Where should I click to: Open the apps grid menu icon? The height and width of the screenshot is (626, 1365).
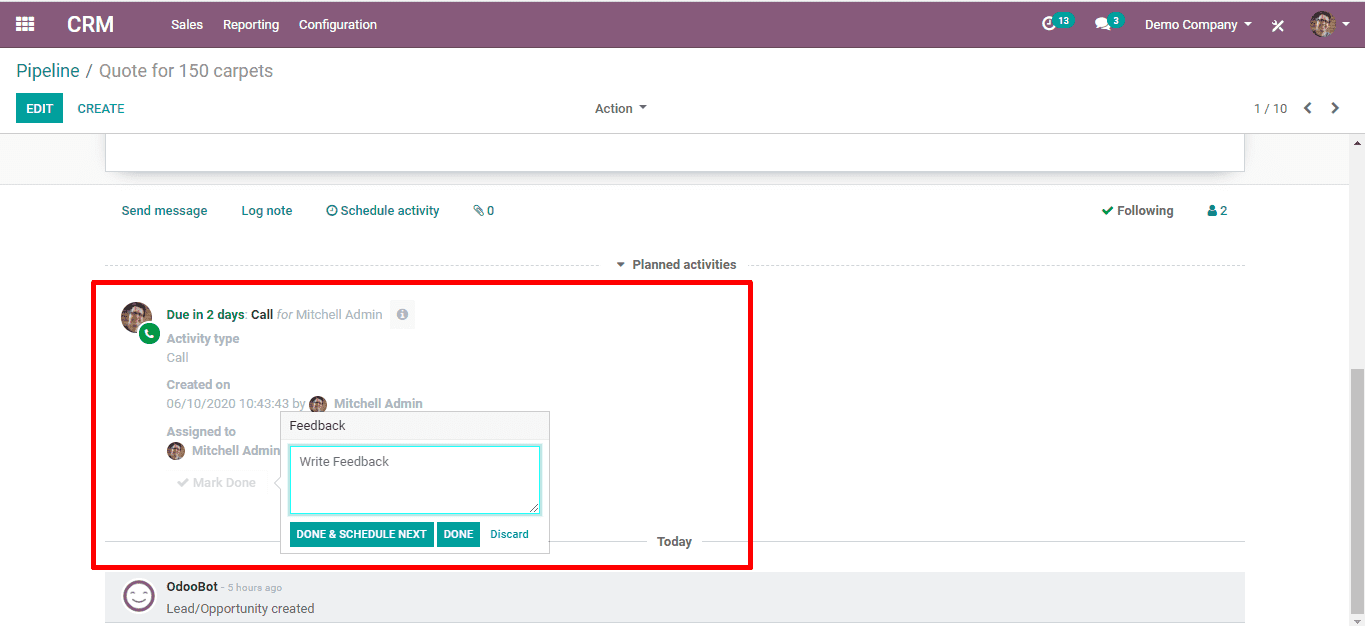pos(25,24)
